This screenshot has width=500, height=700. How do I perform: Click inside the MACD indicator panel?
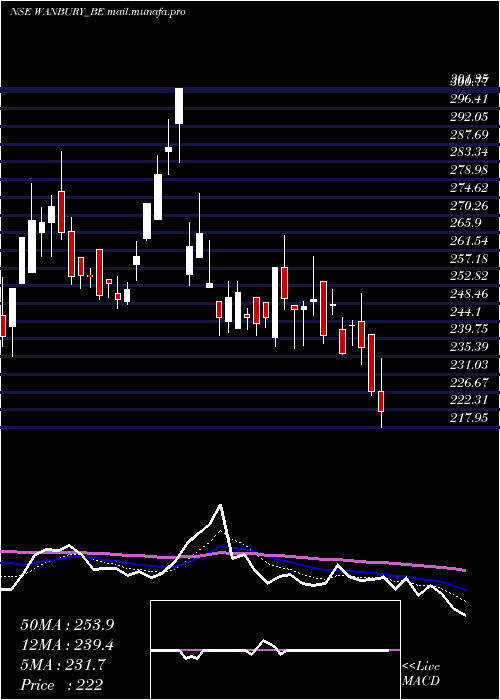(275, 650)
